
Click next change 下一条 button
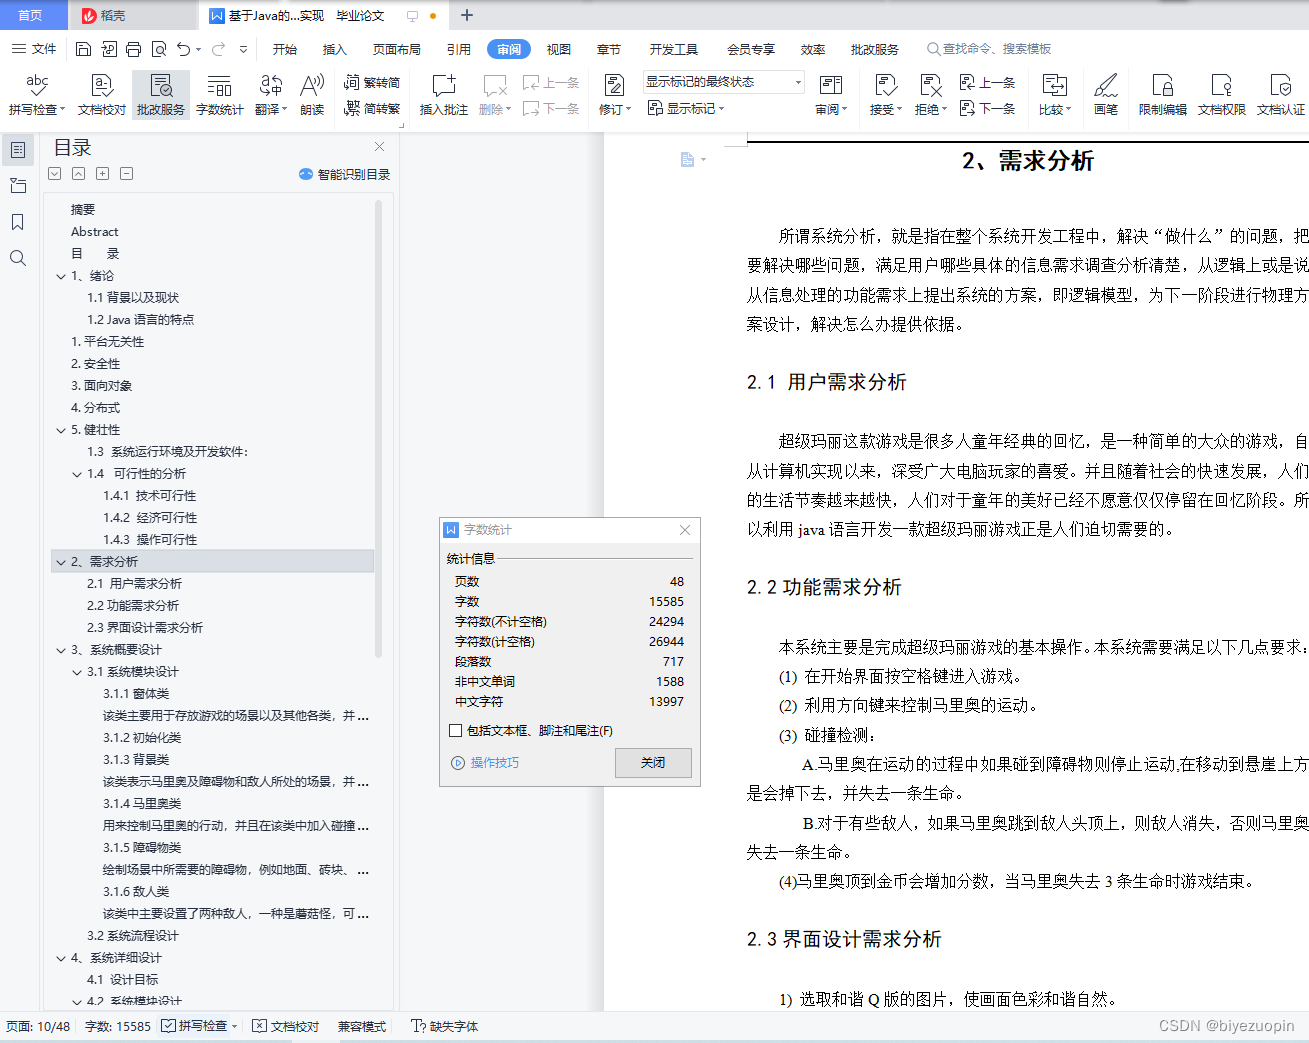click(x=988, y=108)
